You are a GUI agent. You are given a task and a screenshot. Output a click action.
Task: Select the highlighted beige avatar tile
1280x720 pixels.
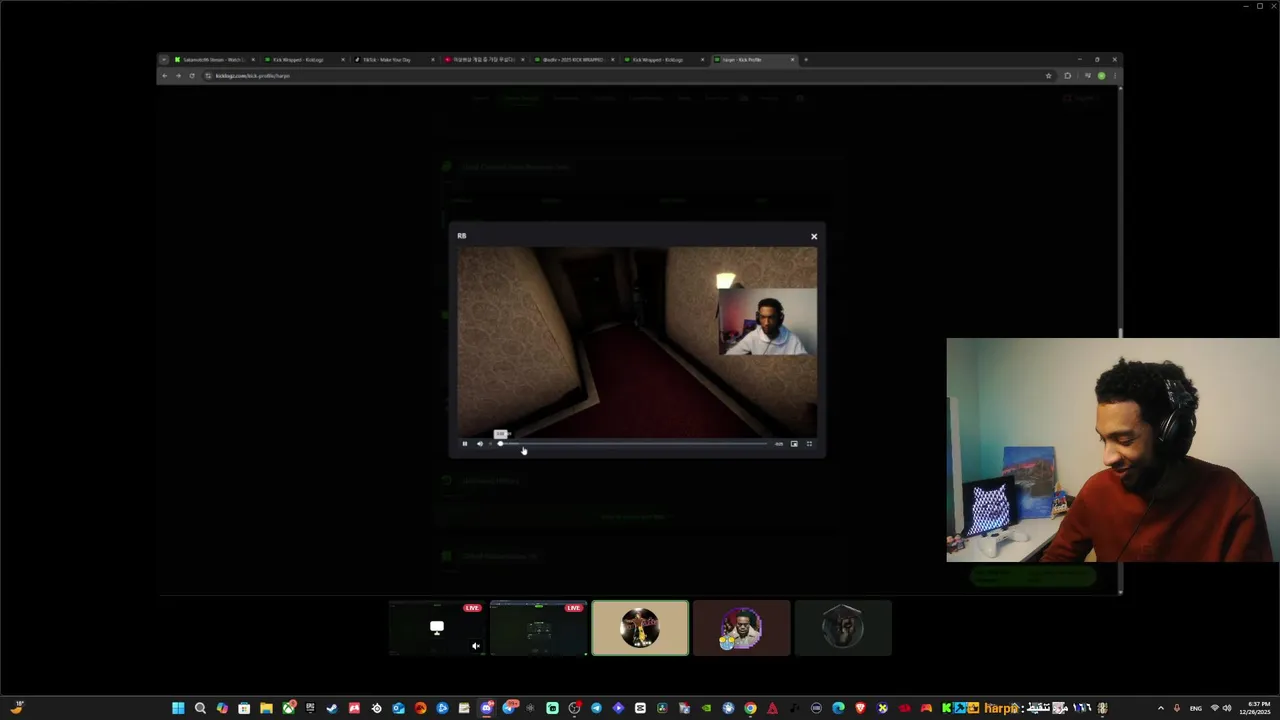point(640,628)
